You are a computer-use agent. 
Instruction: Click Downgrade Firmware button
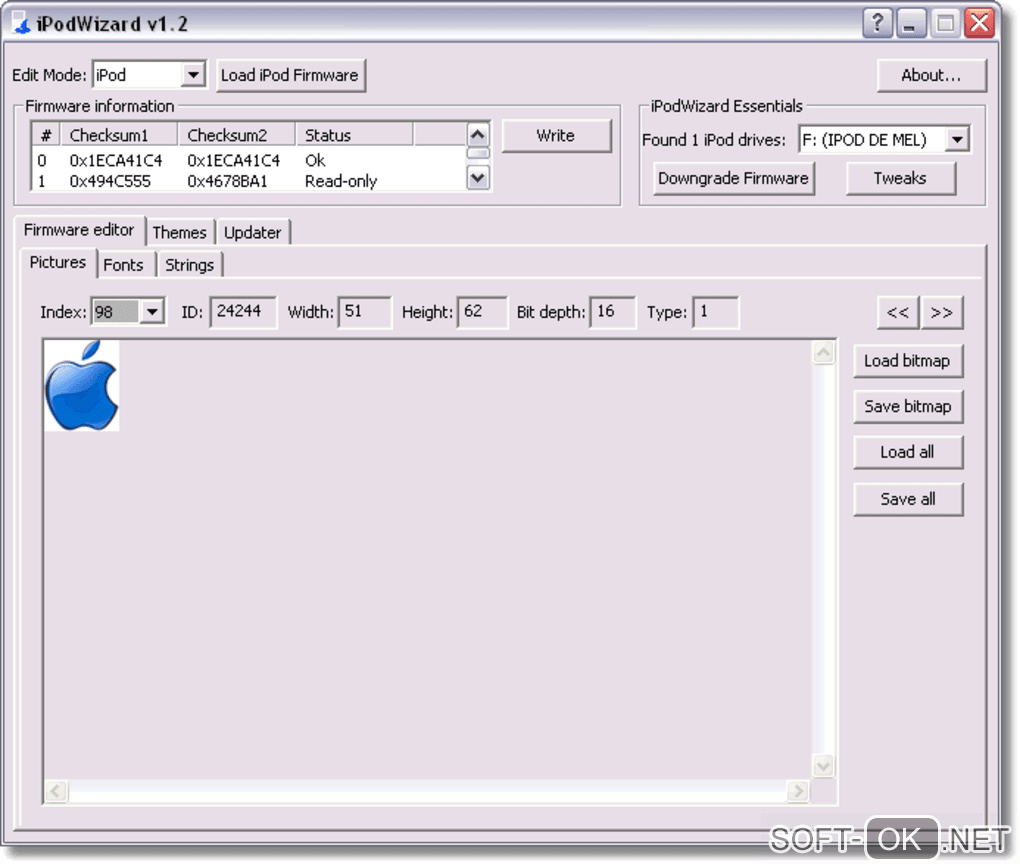pyautogui.click(x=733, y=178)
